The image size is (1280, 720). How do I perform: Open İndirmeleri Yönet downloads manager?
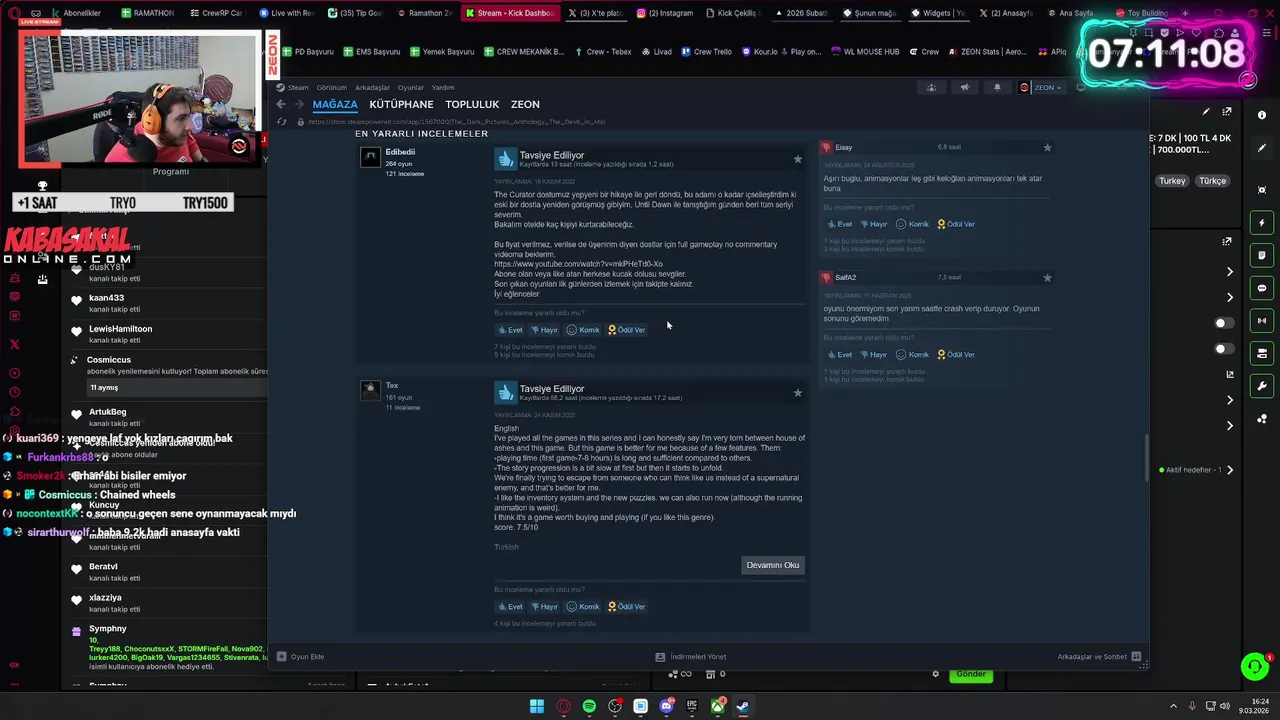pos(691,657)
